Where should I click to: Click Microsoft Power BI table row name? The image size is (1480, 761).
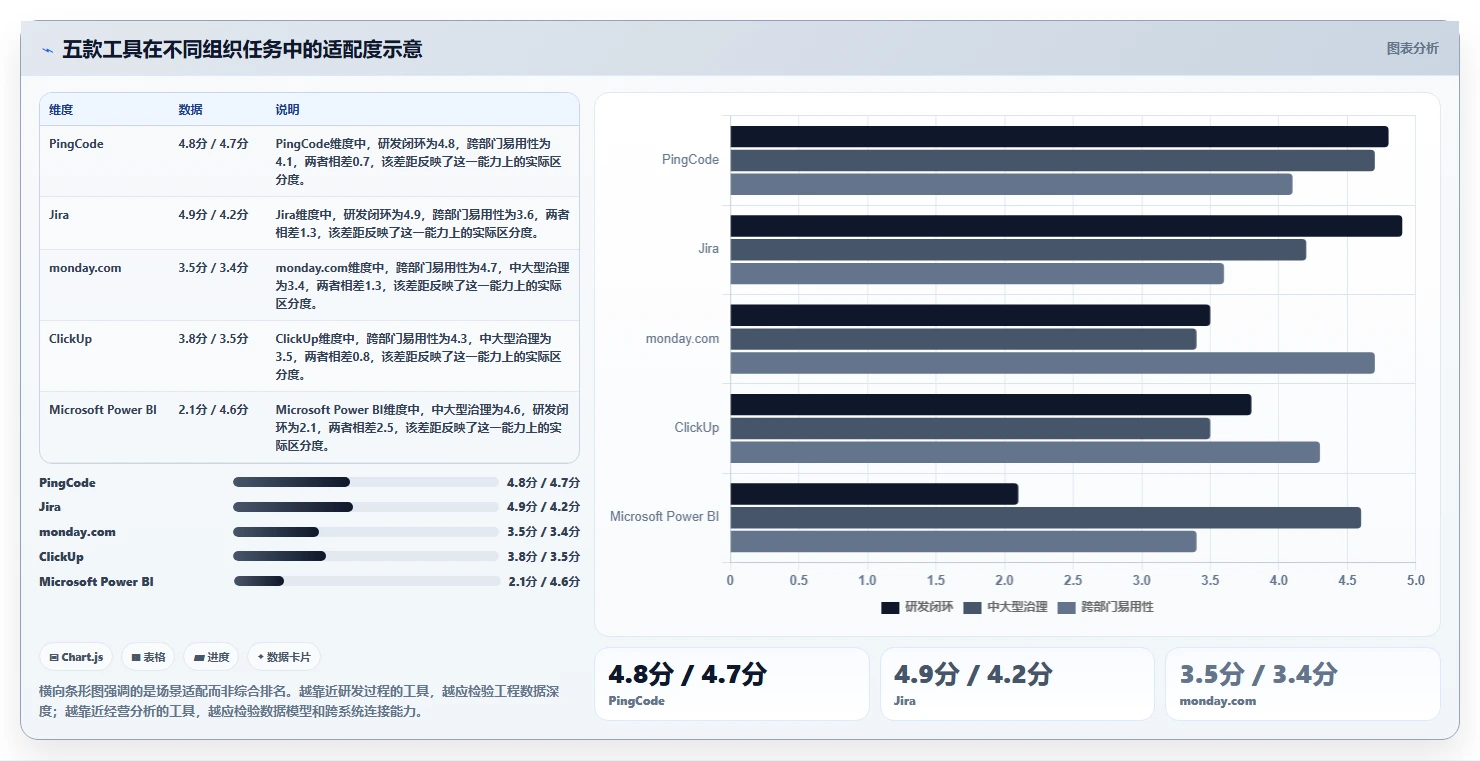[x=103, y=410]
